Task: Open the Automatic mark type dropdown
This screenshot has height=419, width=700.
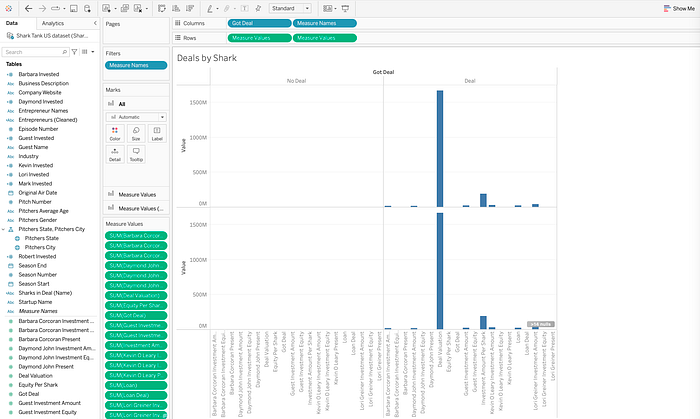Action: (x=136, y=117)
